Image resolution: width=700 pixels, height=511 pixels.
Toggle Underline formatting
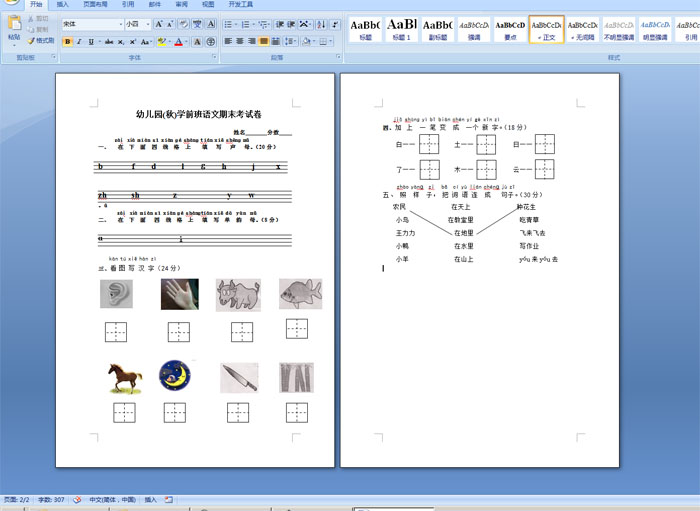tap(91, 42)
